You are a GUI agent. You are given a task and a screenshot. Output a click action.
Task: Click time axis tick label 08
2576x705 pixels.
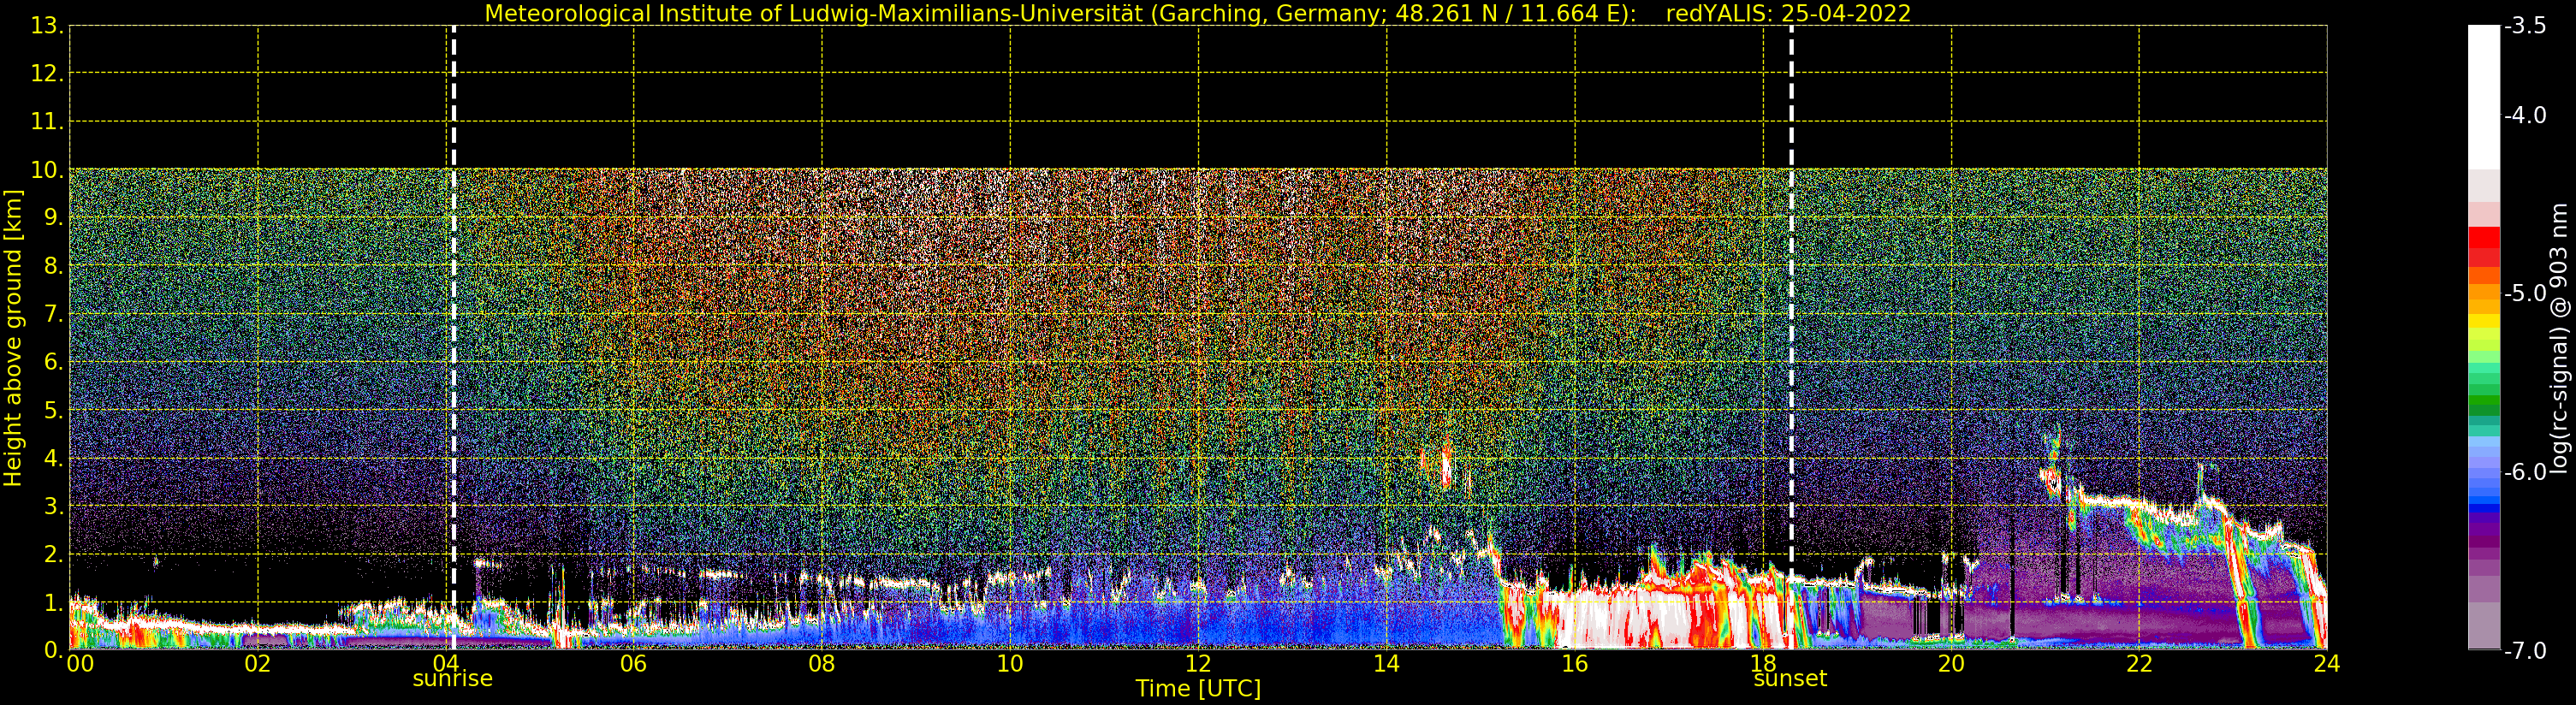click(x=821, y=664)
